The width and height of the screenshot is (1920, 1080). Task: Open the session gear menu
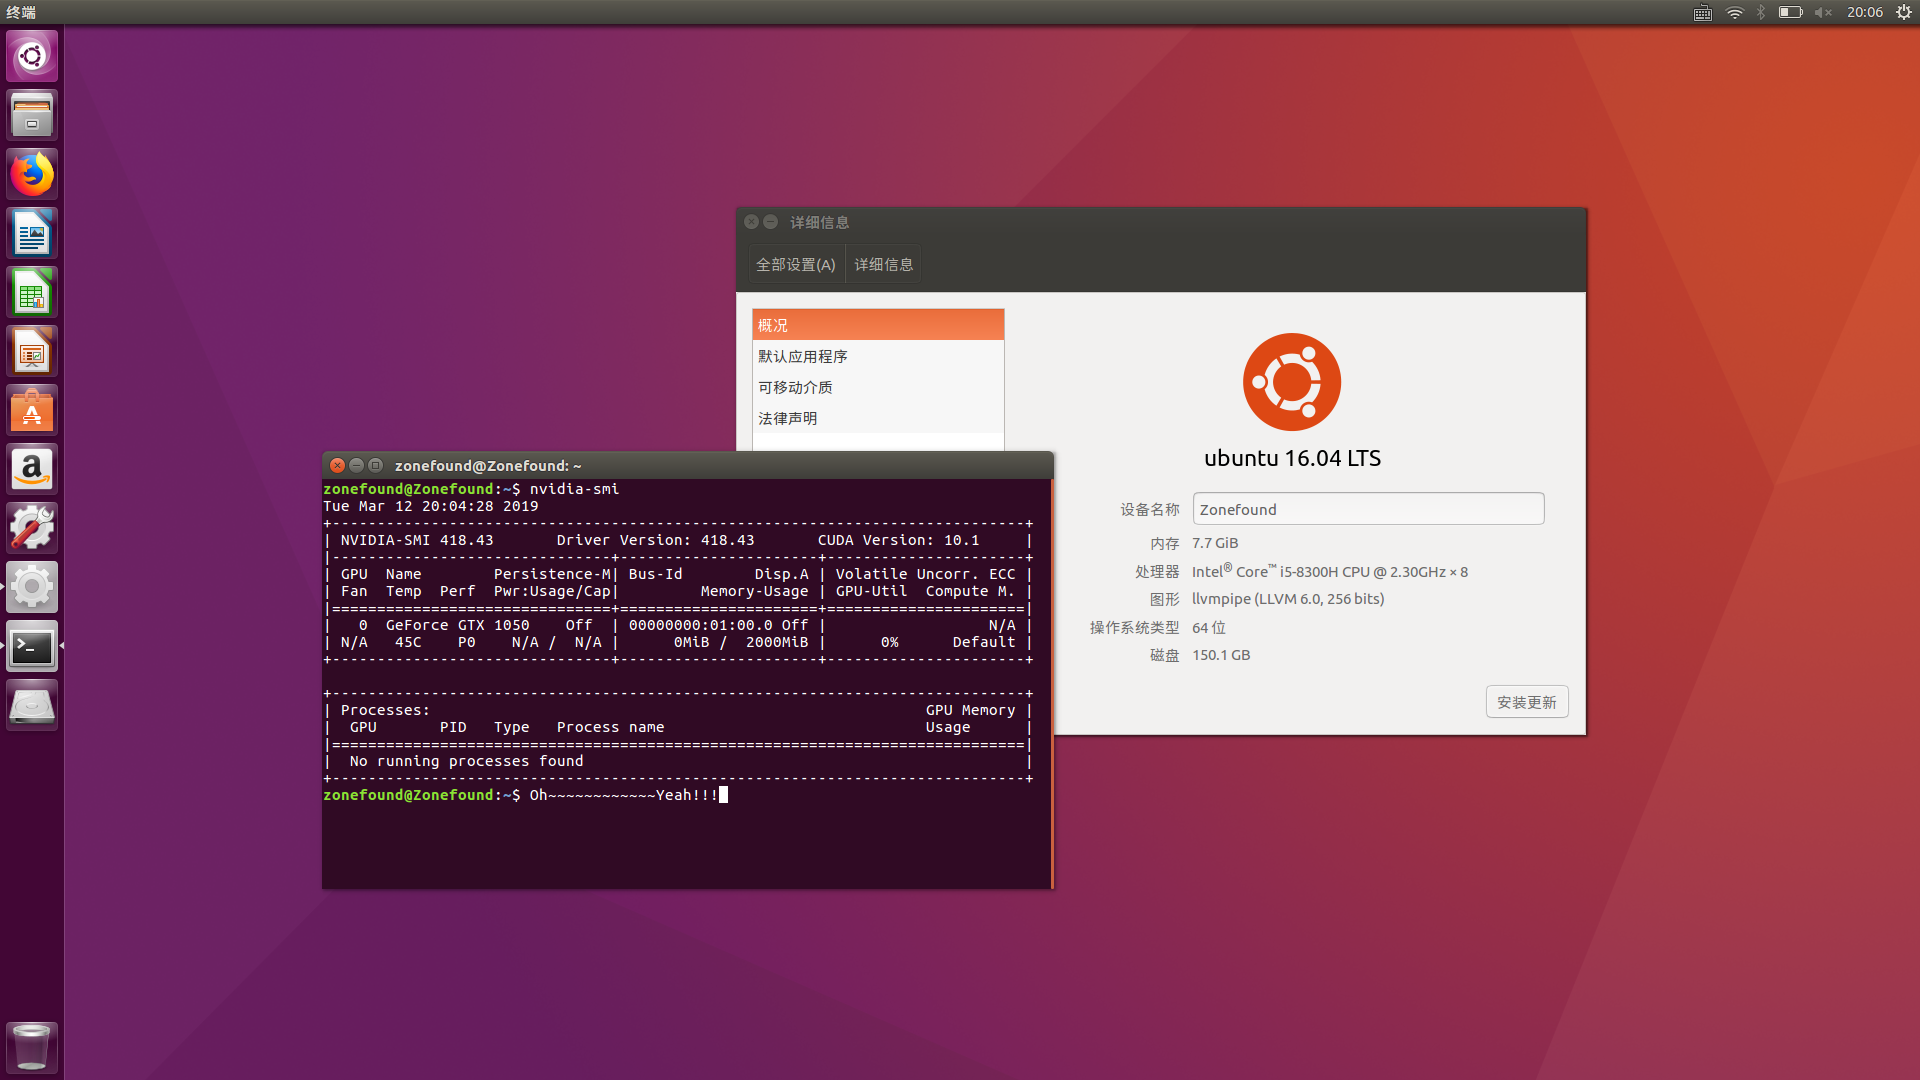click(x=1902, y=13)
